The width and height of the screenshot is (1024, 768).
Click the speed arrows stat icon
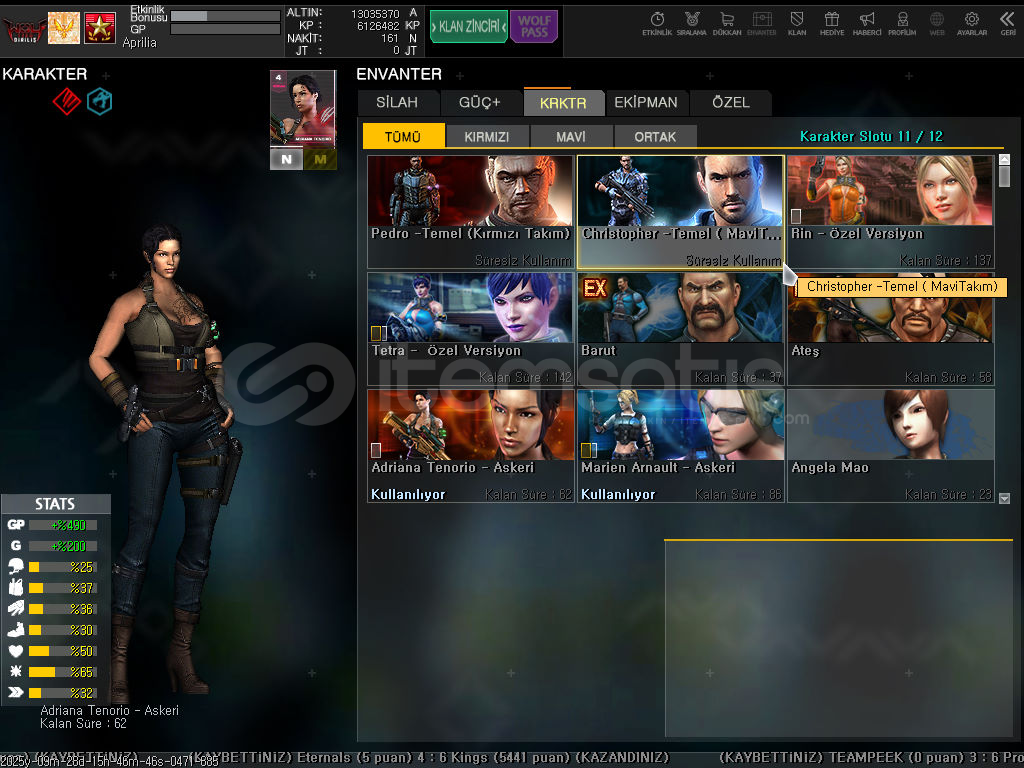[x=16, y=692]
